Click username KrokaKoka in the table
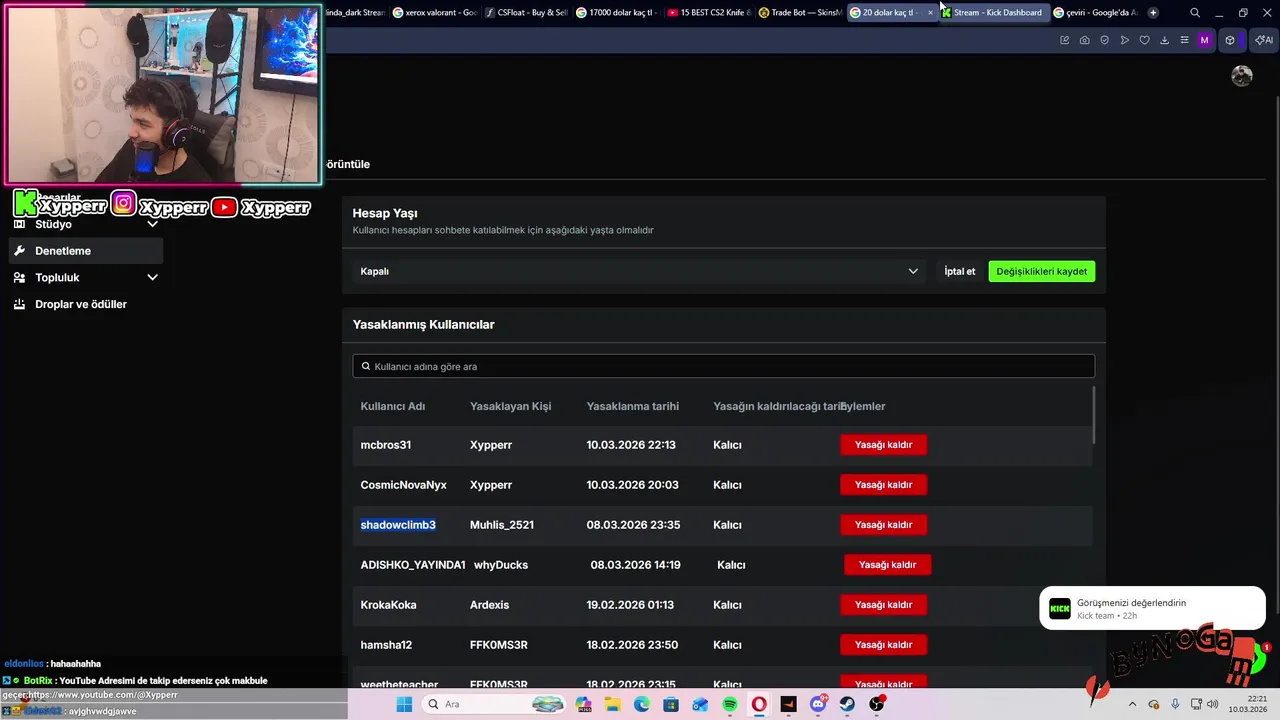The height and width of the screenshot is (720, 1280). (x=389, y=605)
